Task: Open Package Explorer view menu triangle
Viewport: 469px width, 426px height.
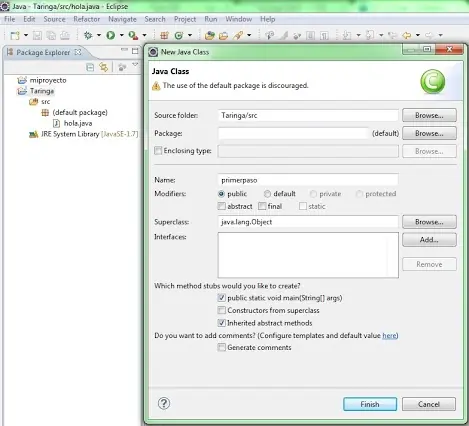Action: (x=135, y=65)
